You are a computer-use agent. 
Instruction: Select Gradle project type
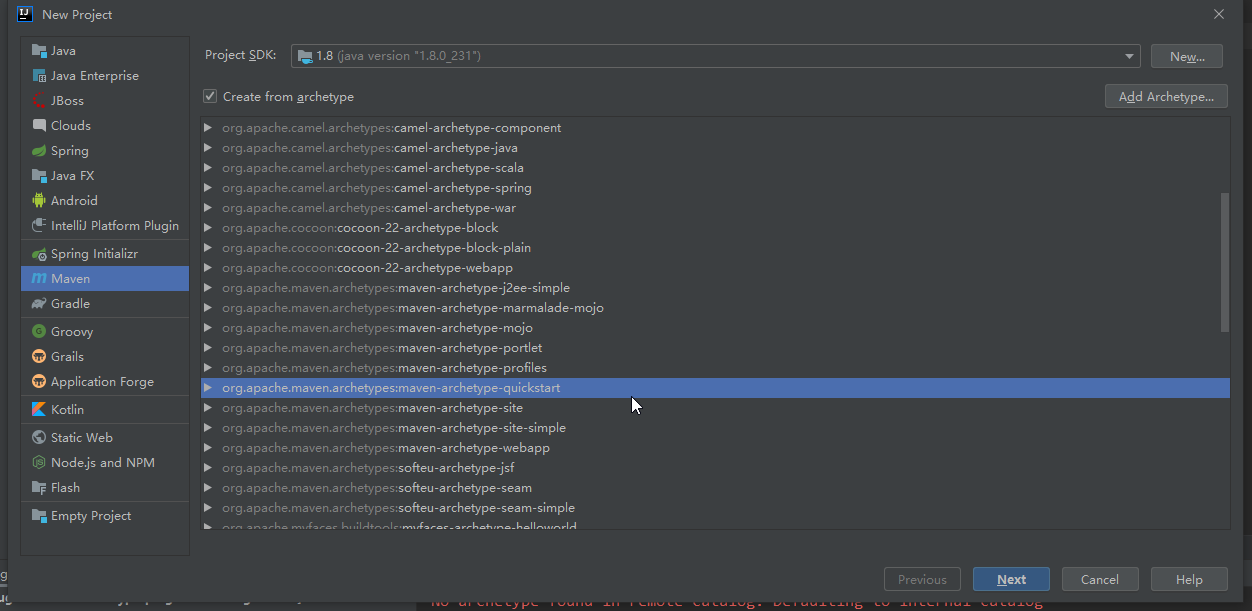[x=105, y=304]
